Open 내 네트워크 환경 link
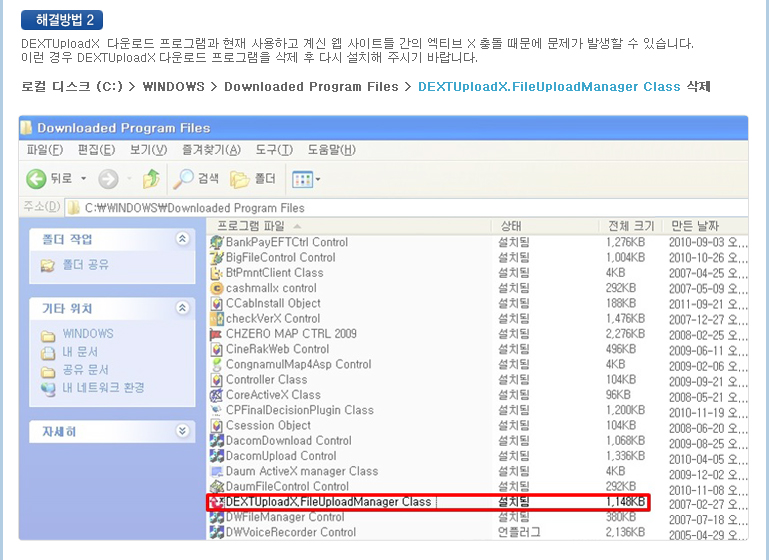 (x=103, y=388)
